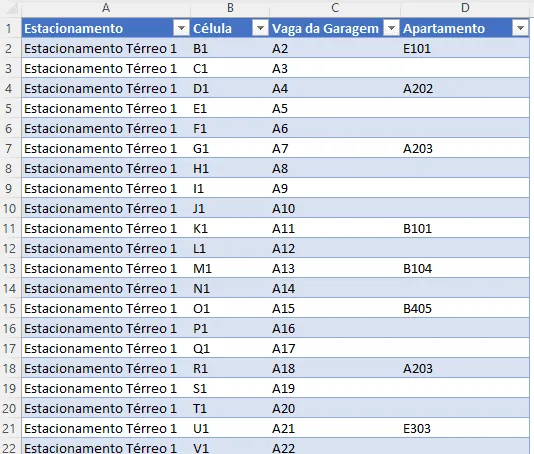Select column A header
The height and width of the screenshot is (454, 534).
[x=106, y=8]
